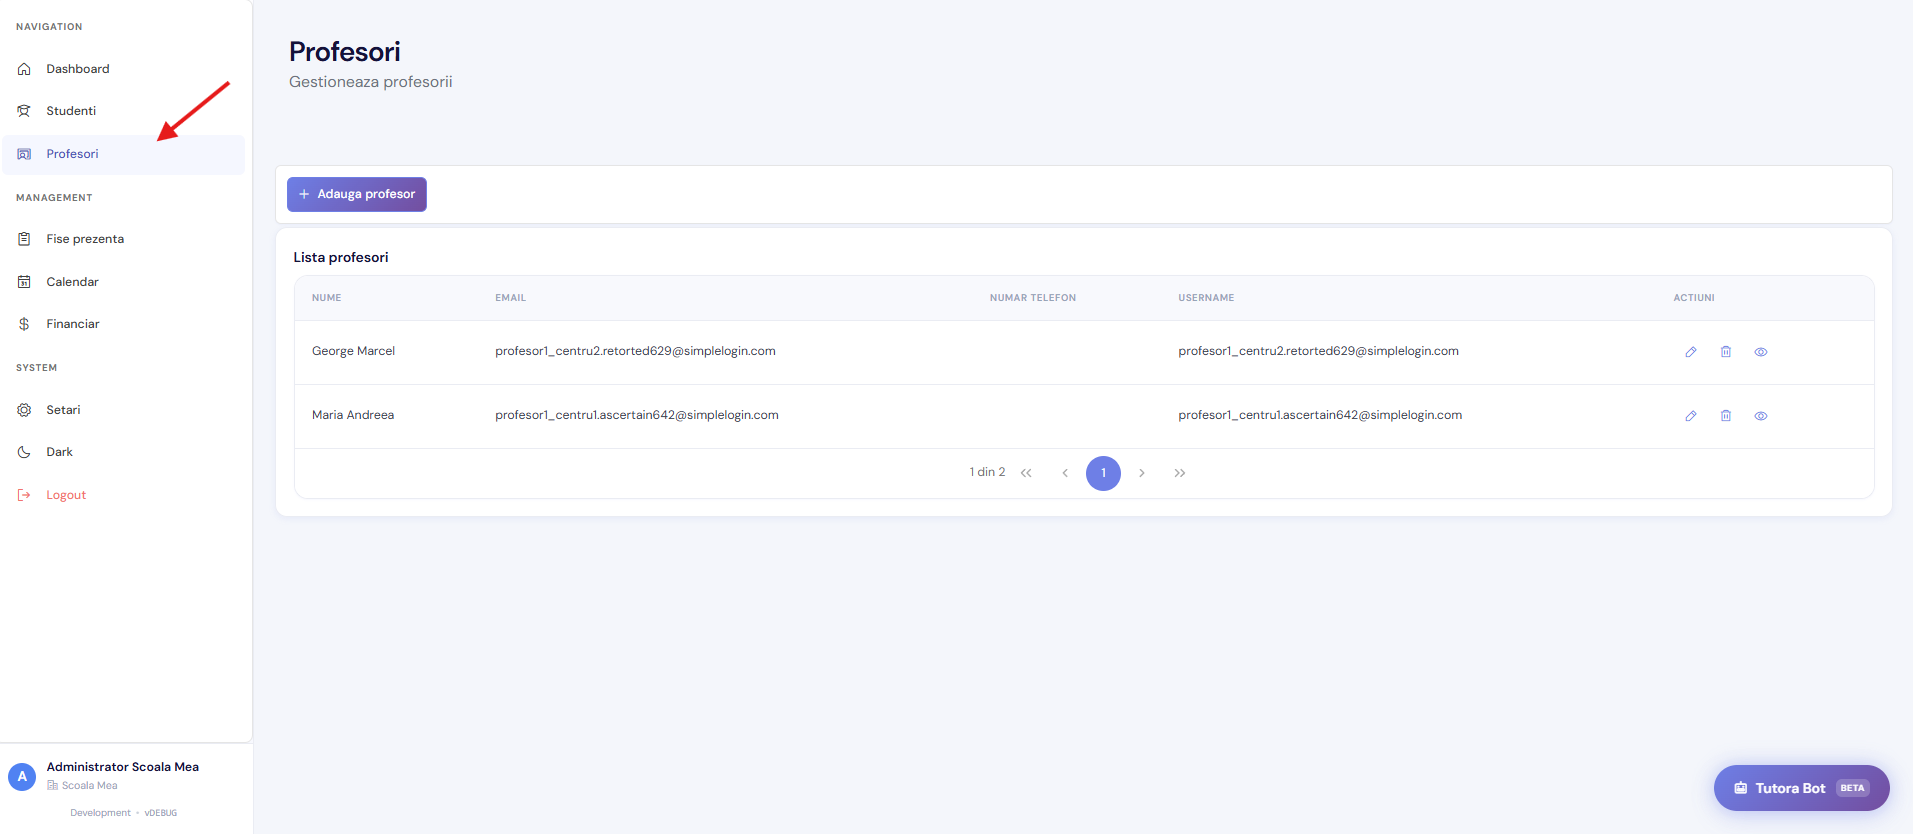Click the administrator avatar letter A
This screenshot has width=1913, height=834.
(22, 777)
